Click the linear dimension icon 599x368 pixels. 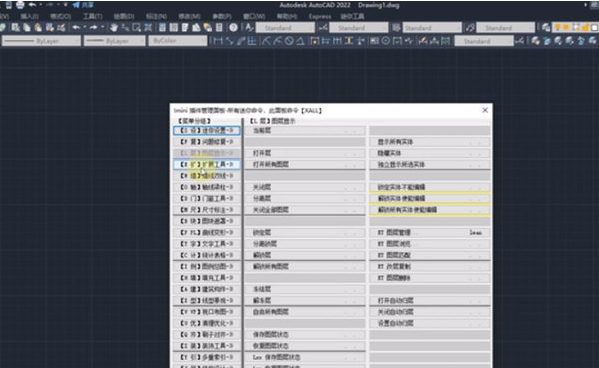(218, 41)
